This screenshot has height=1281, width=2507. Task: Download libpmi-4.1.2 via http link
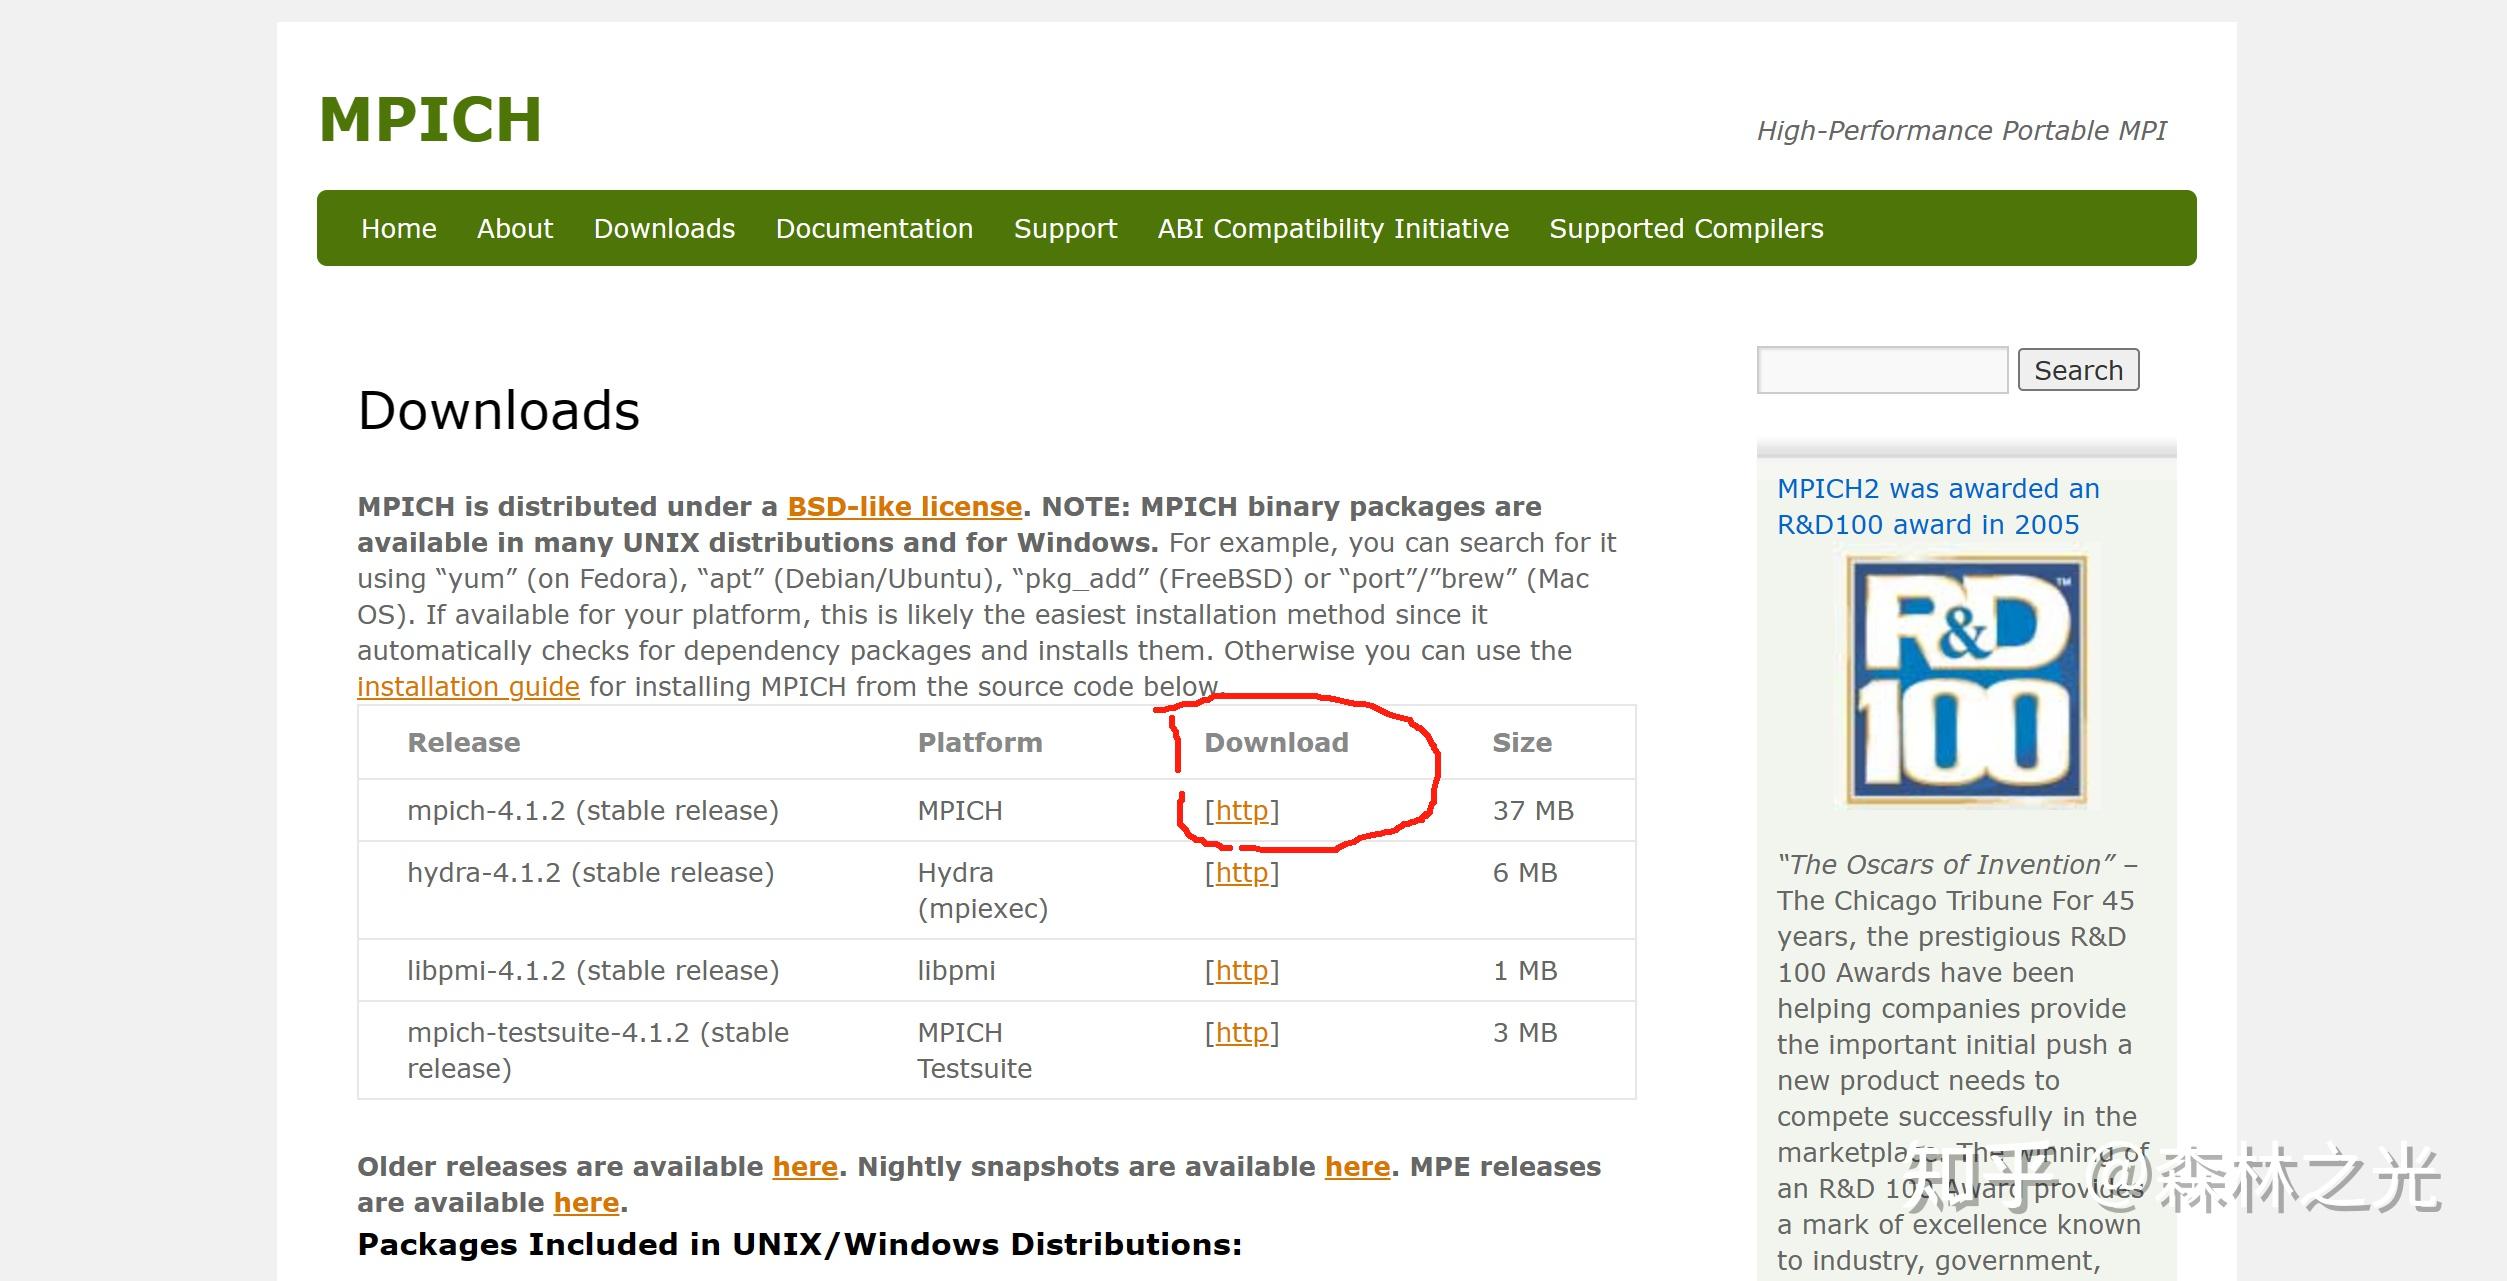(x=1241, y=971)
